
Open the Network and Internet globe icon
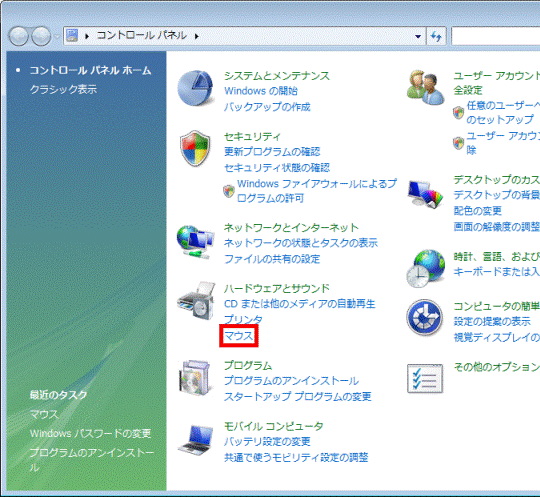(195, 241)
